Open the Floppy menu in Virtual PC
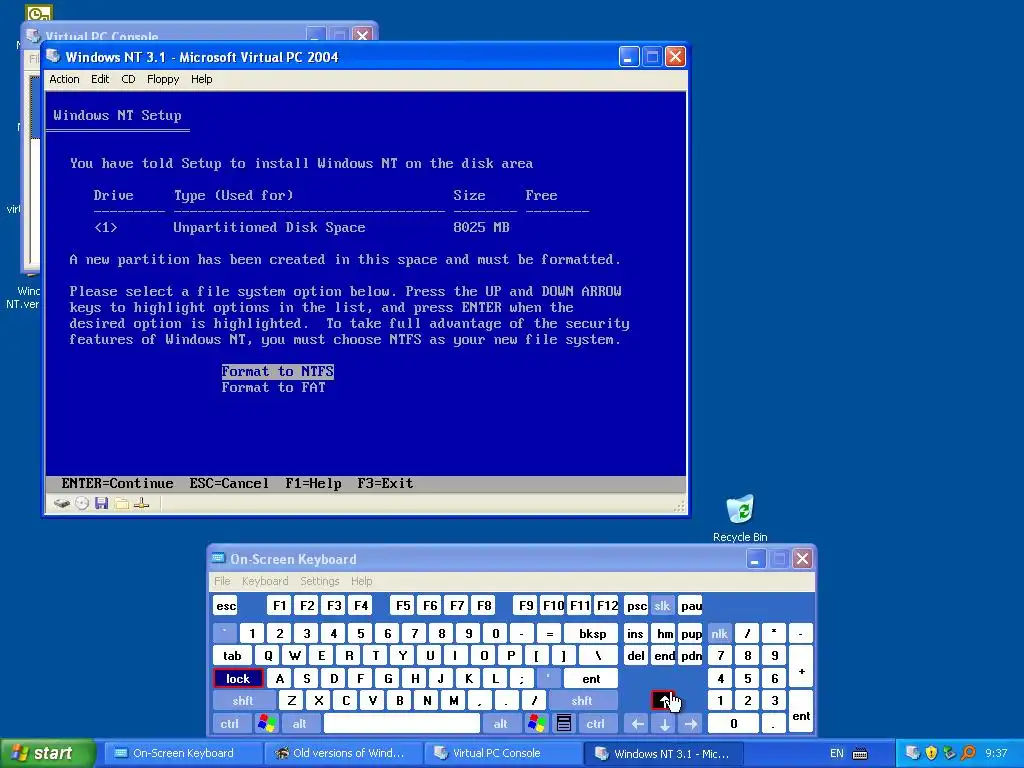This screenshot has width=1024, height=768. tap(163, 79)
